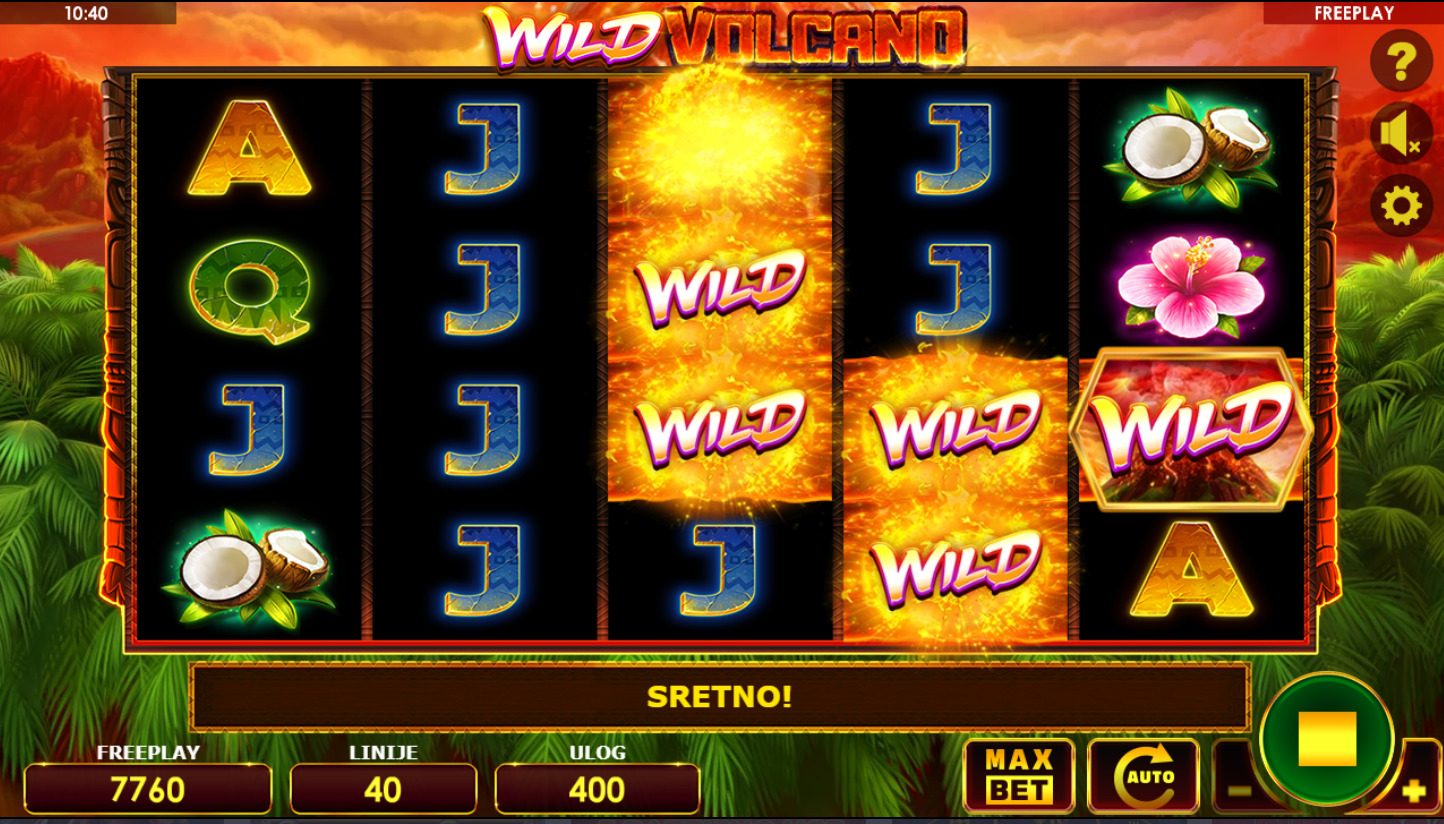The image size is (1444, 824).
Task: Click the Wild Volcano title logo
Action: (725, 38)
